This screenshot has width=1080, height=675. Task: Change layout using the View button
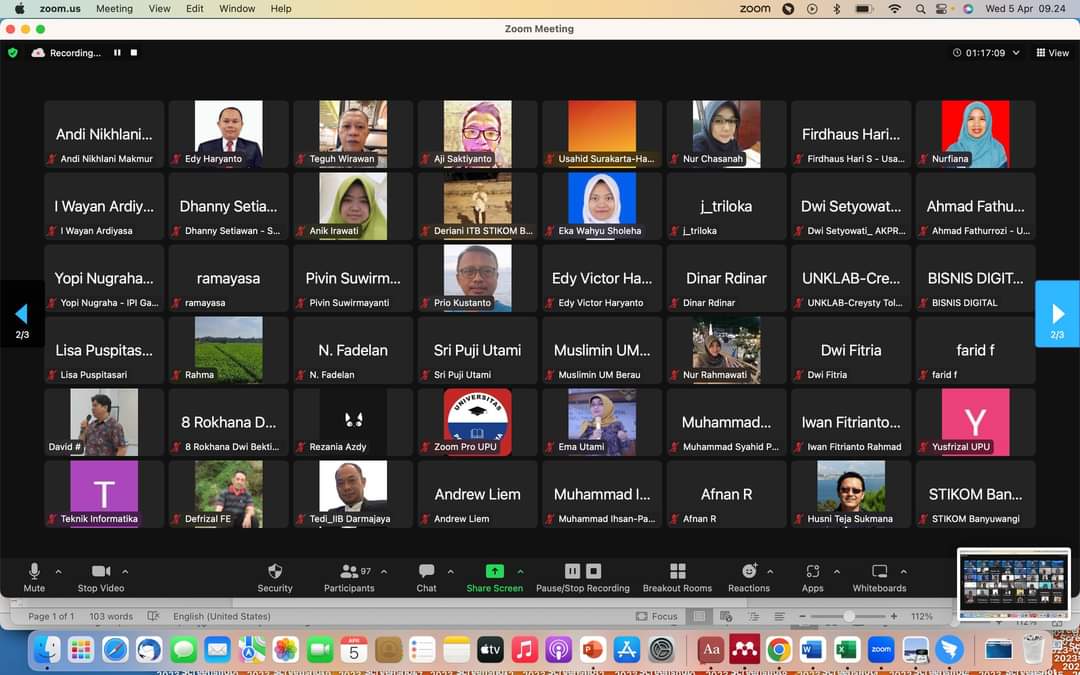(1053, 53)
